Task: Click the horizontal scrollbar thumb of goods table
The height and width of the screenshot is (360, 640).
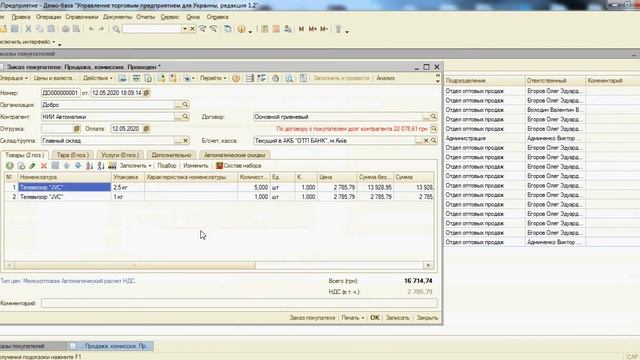Action: click(135, 265)
